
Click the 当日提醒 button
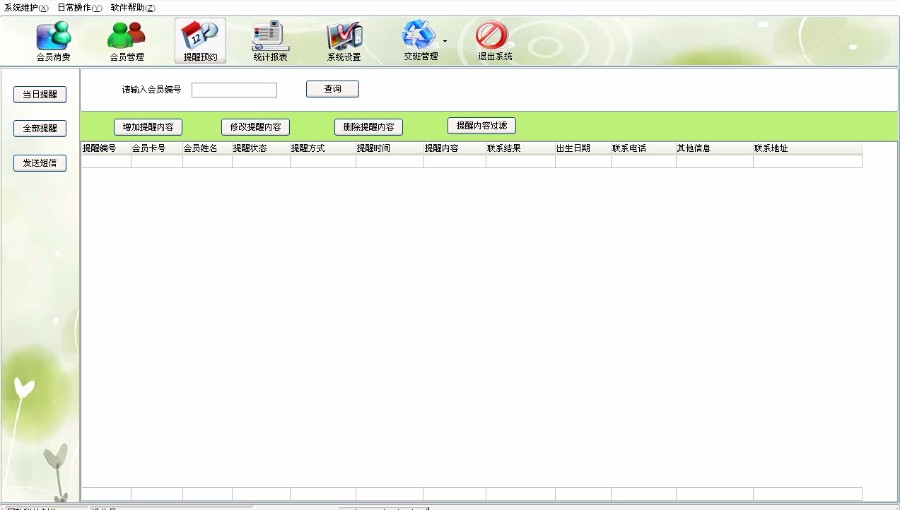pyautogui.click(x=40, y=95)
